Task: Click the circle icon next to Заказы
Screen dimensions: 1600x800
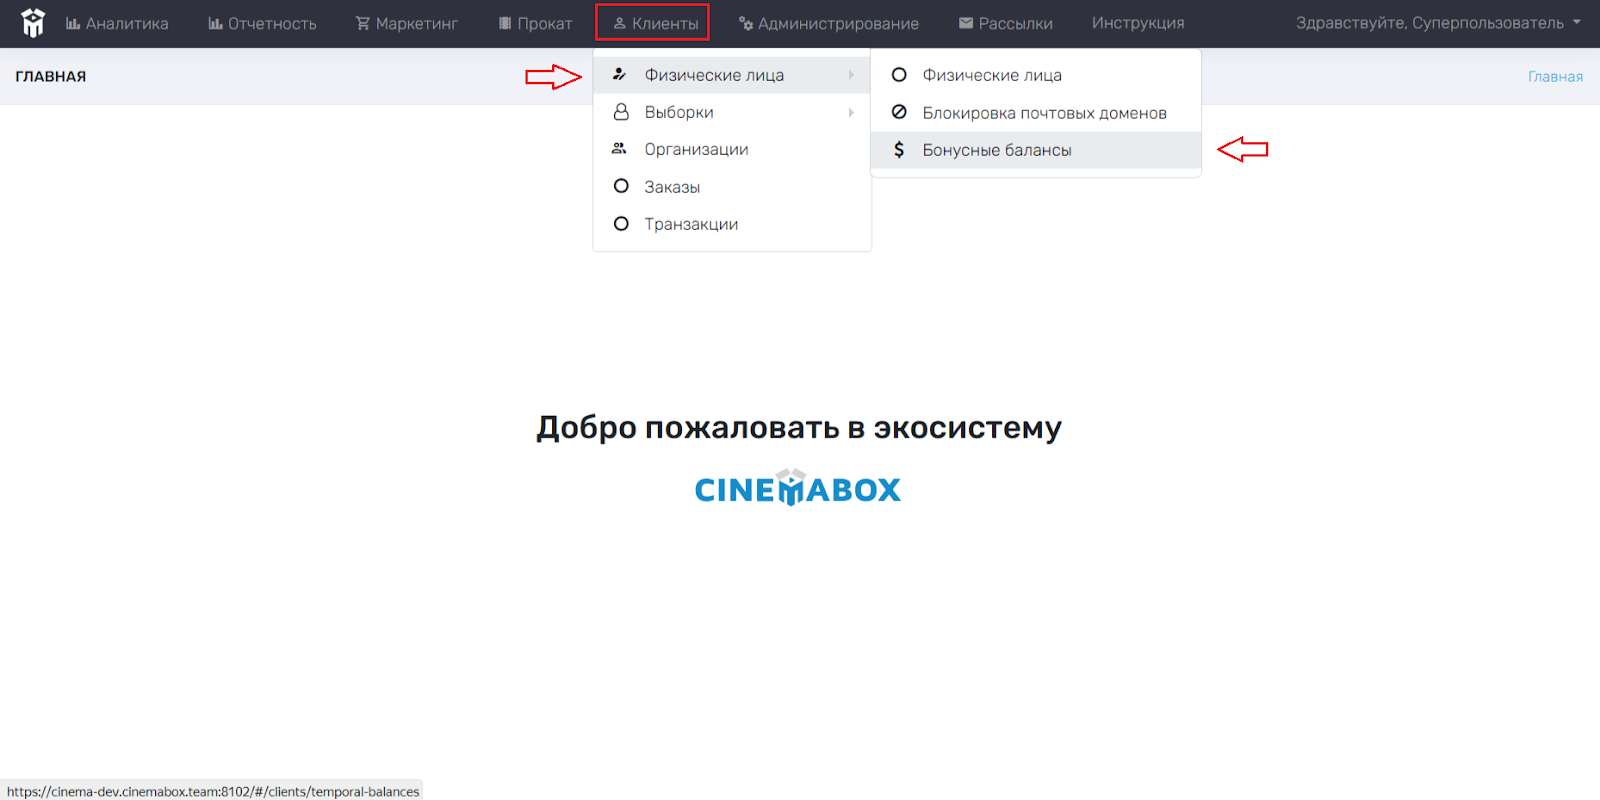Action: [621, 186]
